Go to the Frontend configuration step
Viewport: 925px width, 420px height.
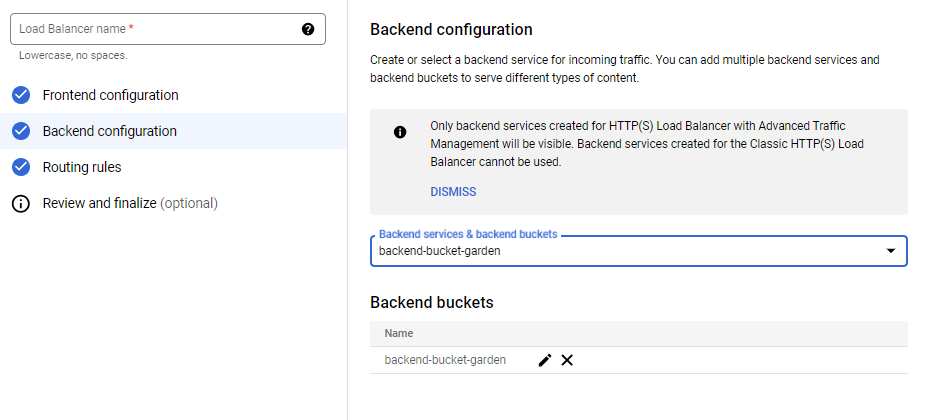click(110, 95)
